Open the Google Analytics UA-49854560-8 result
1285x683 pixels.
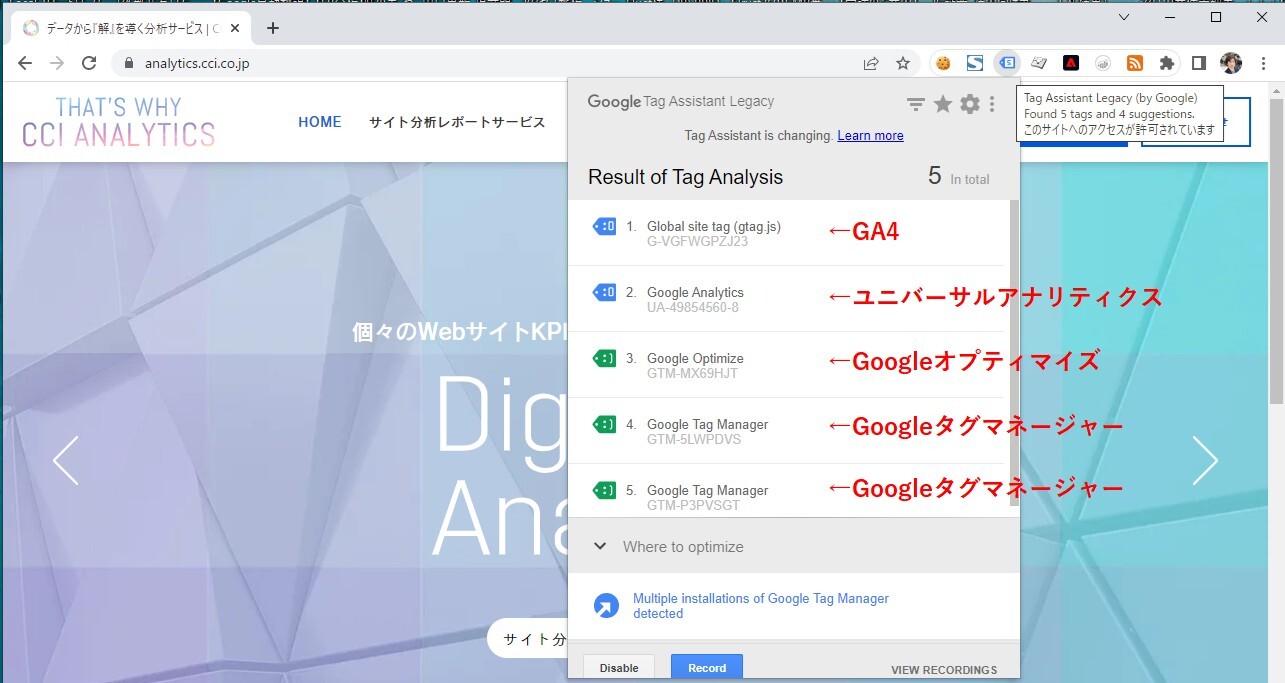click(x=787, y=299)
